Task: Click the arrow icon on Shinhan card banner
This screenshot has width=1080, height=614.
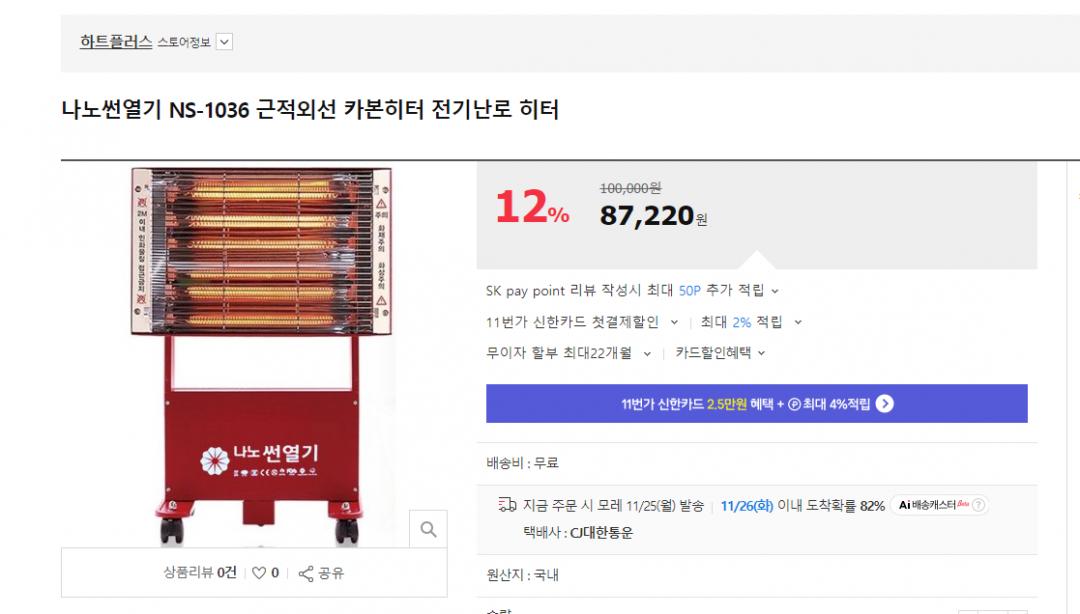Action: [x=884, y=404]
